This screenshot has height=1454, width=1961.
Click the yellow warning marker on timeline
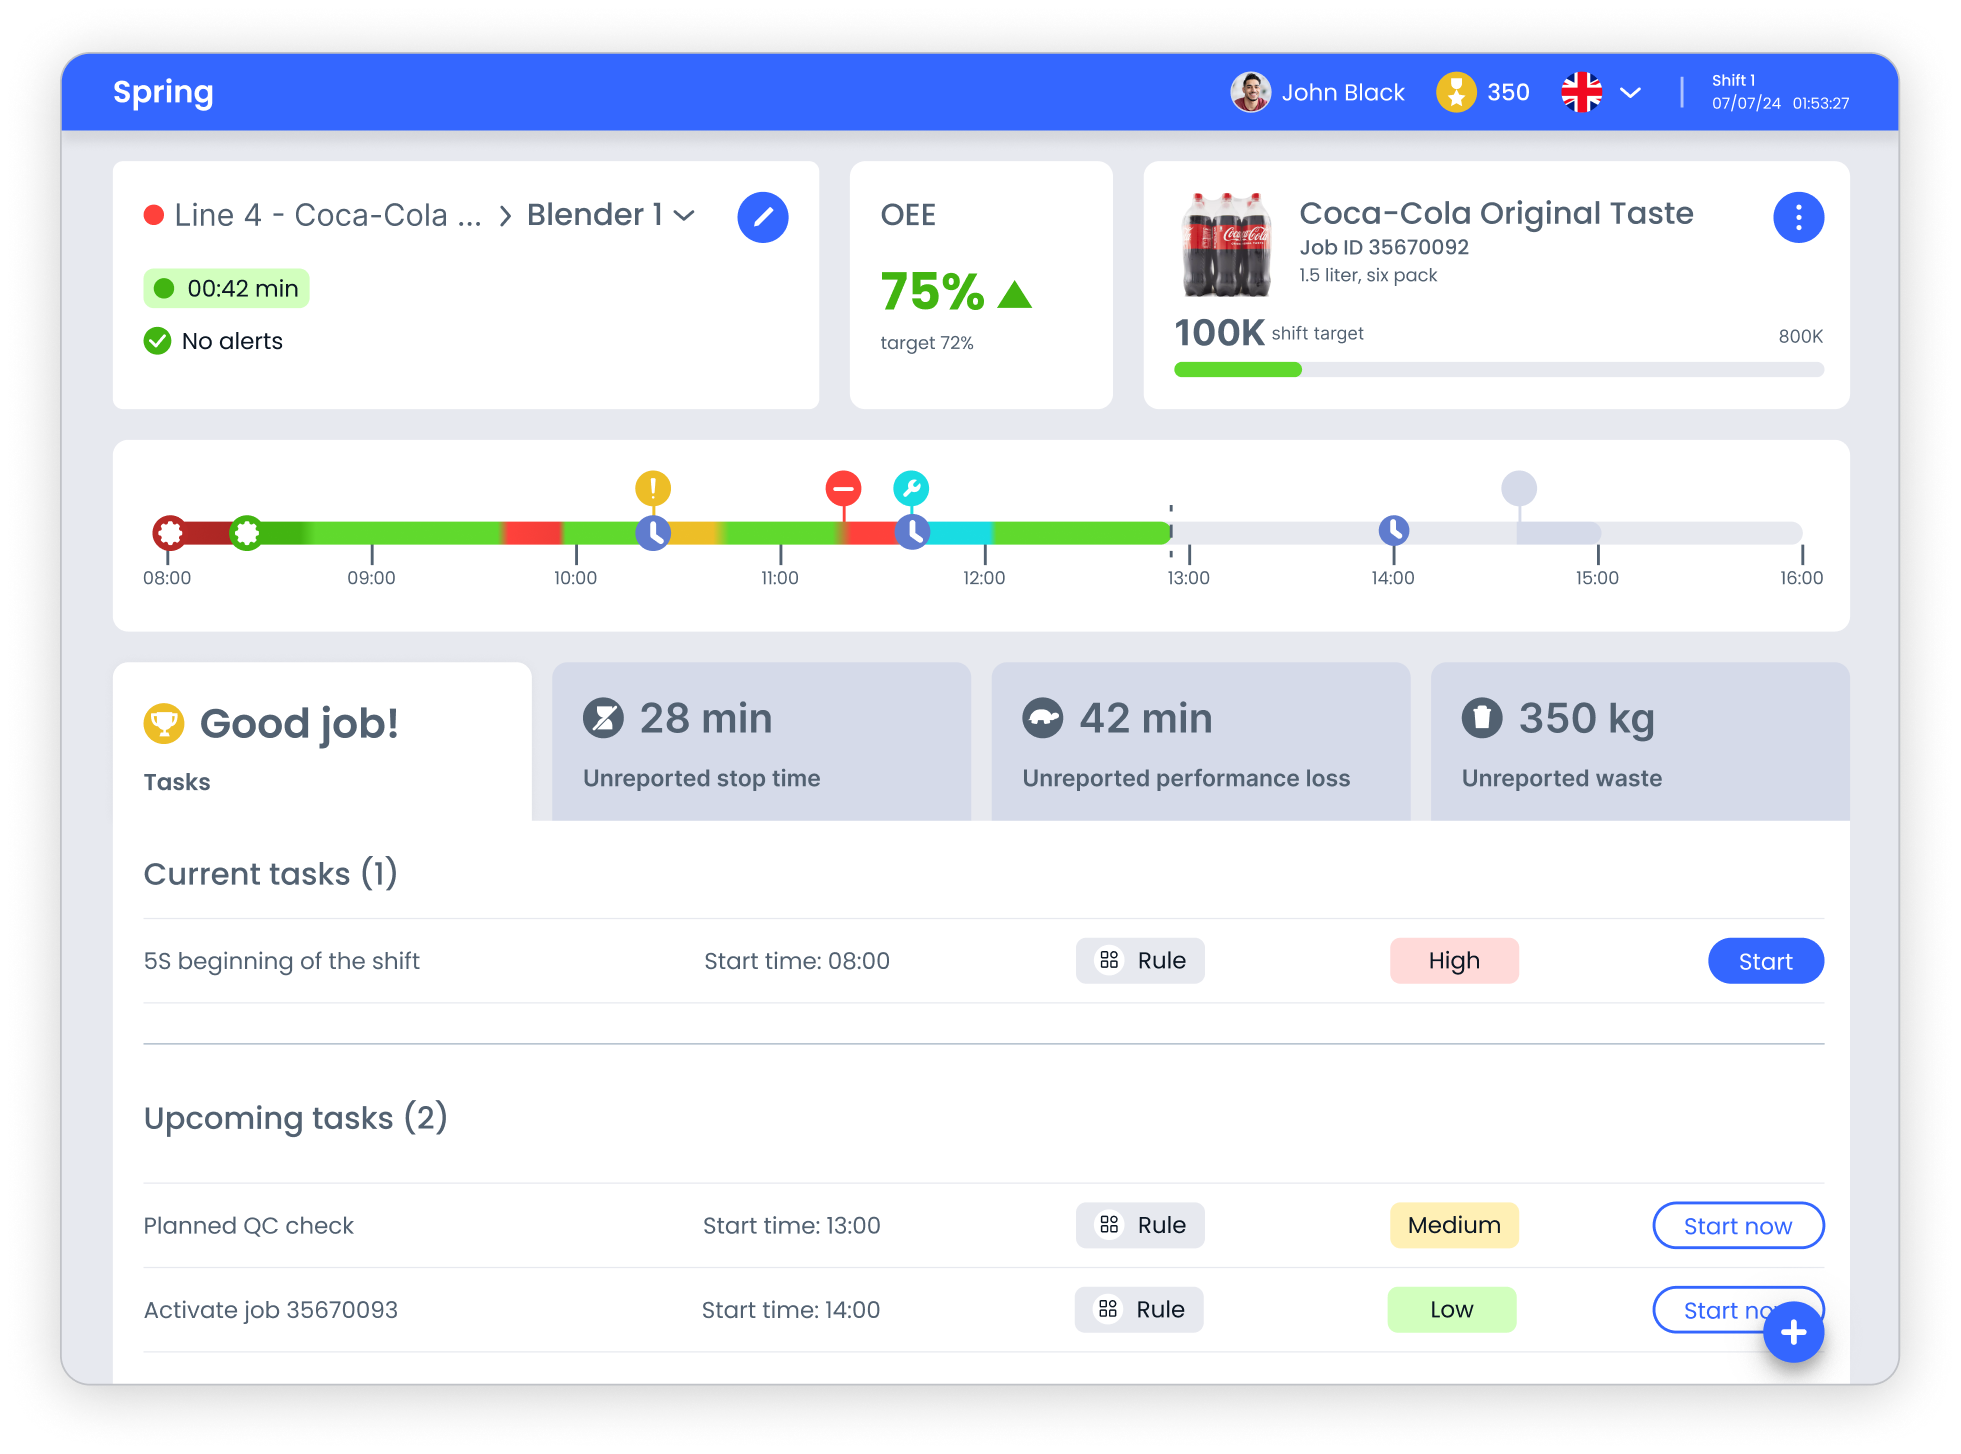pos(652,488)
